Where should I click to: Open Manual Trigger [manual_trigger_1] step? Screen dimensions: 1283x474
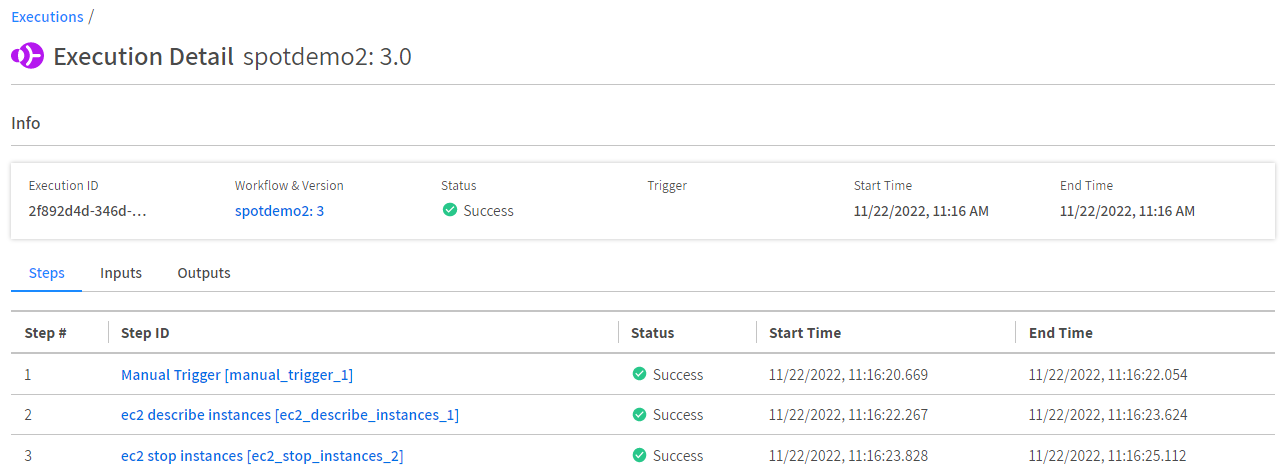tap(237, 375)
